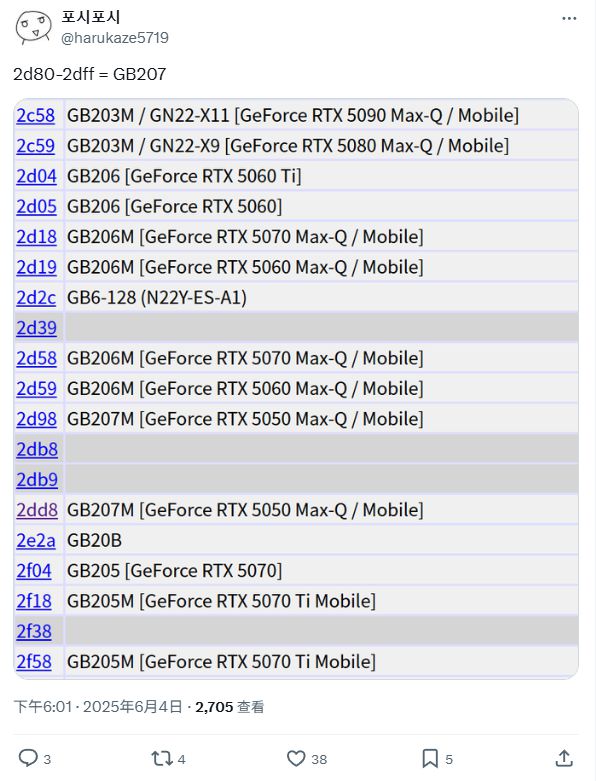Open device ID link 2d2c
This screenshot has height=781, width=596.
pyautogui.click(x=36, y=298)
